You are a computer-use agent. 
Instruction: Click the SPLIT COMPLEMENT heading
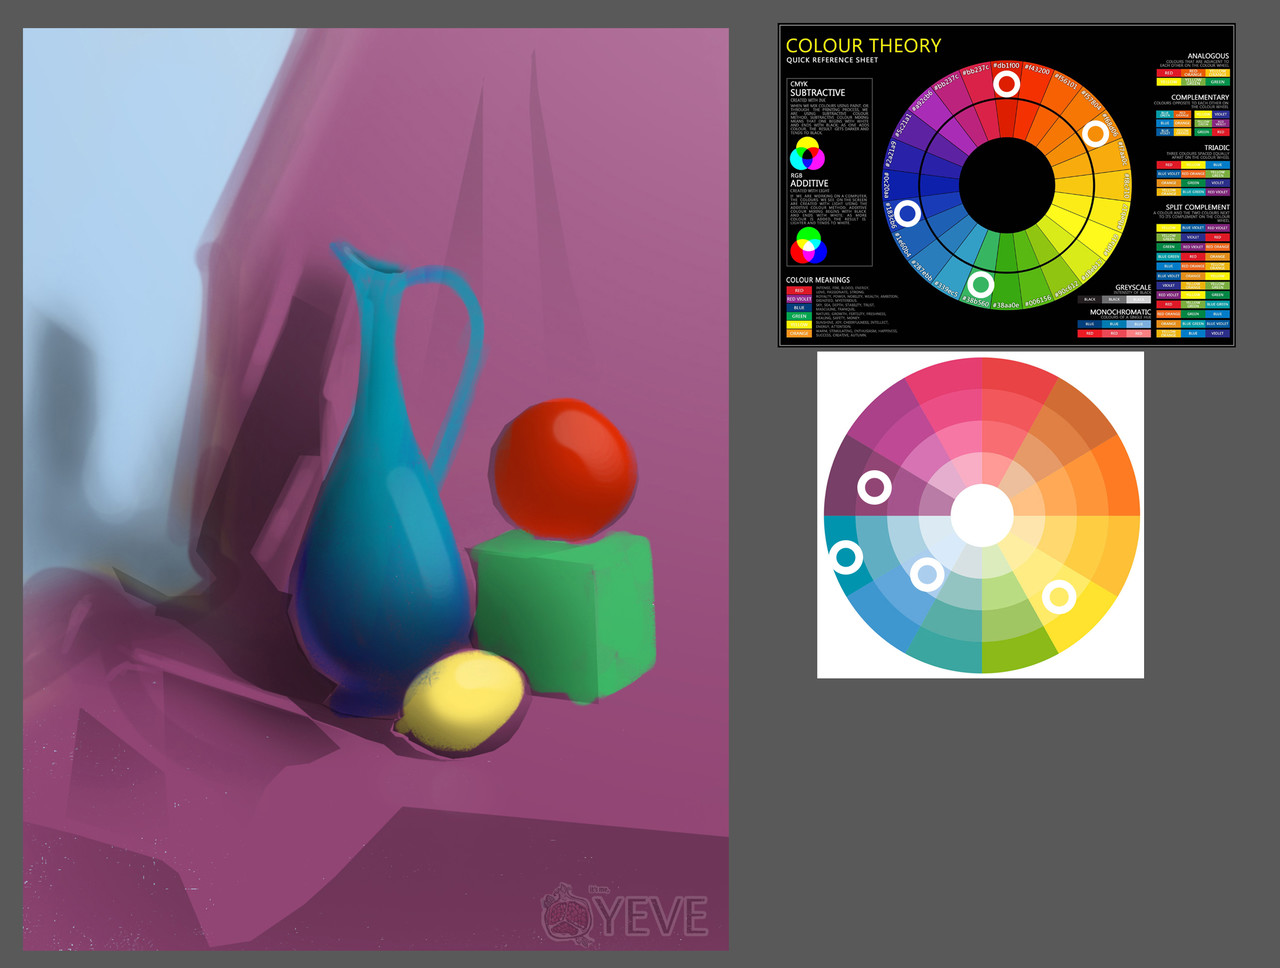1197,207
